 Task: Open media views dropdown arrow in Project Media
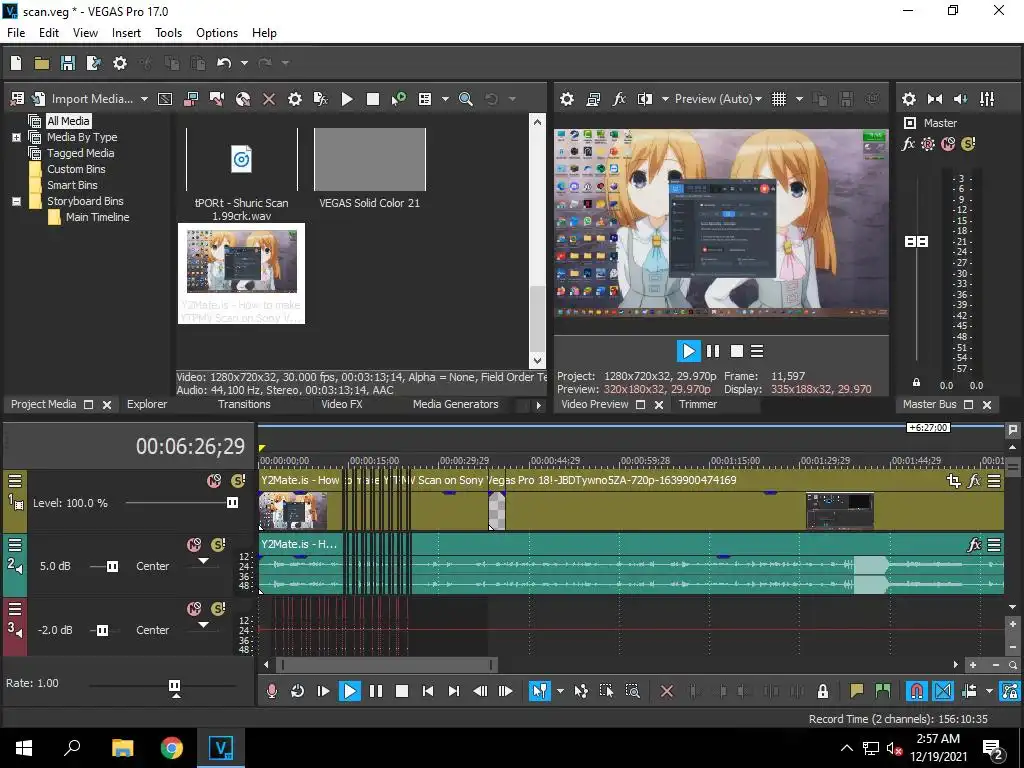point(445,99)
